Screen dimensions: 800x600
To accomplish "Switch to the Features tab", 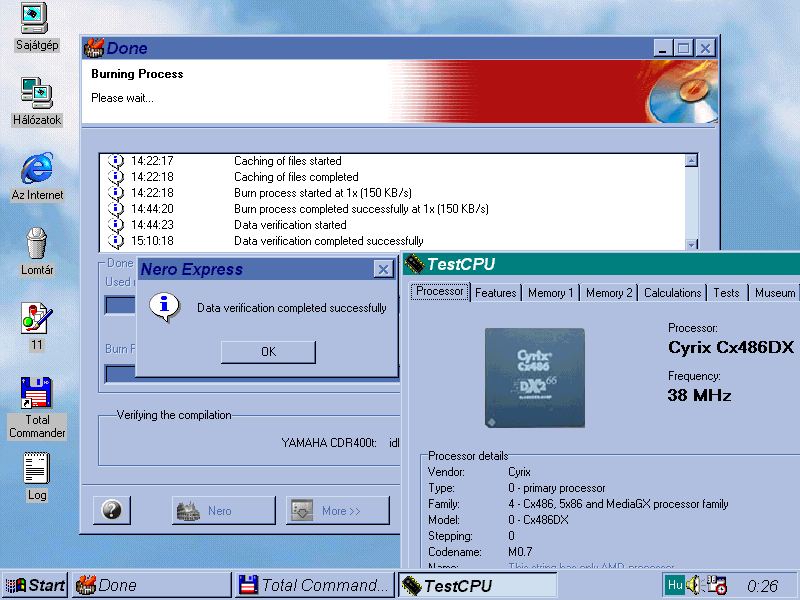I will pos(495,293).
